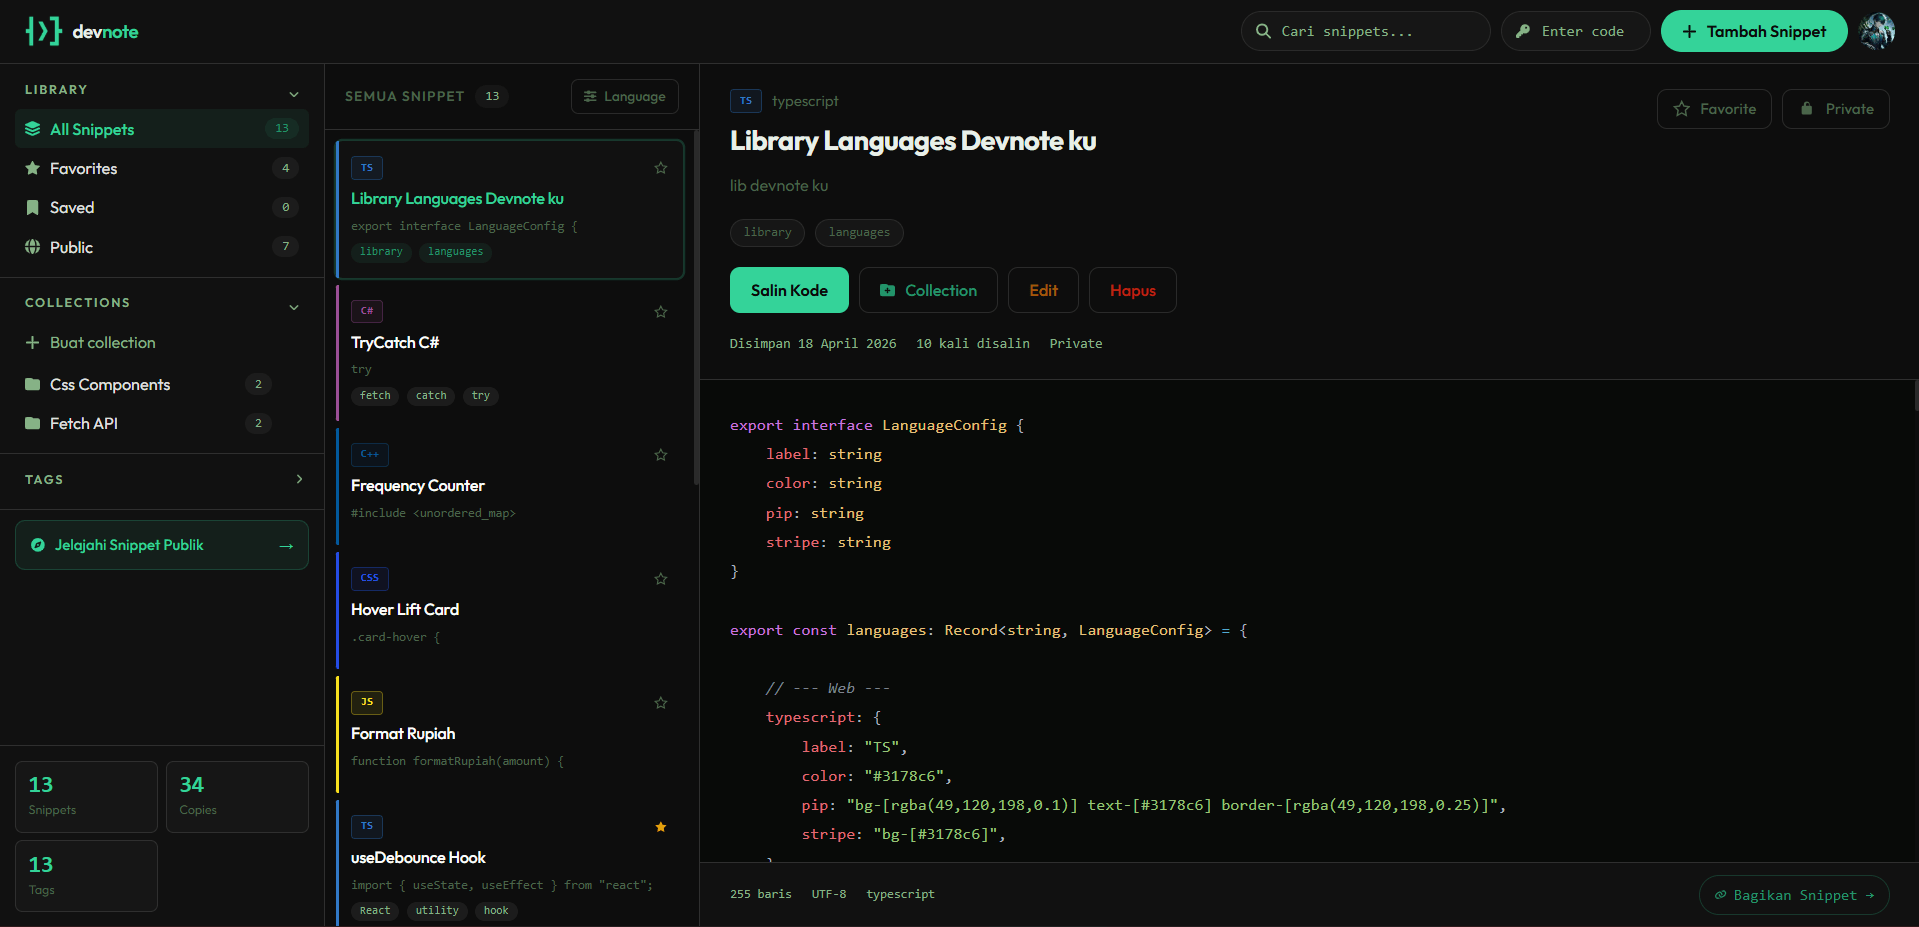Screen dimensions: 1919x927
Task: Toggle the Private visibility button
Action: 1835,109
